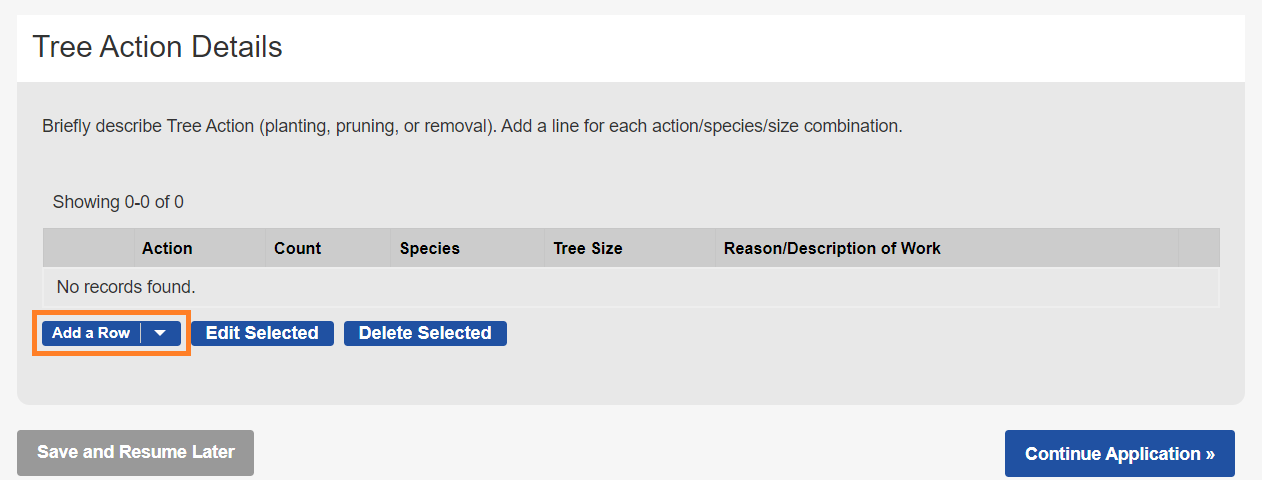Sort by the Species column header

click(430, 248)
